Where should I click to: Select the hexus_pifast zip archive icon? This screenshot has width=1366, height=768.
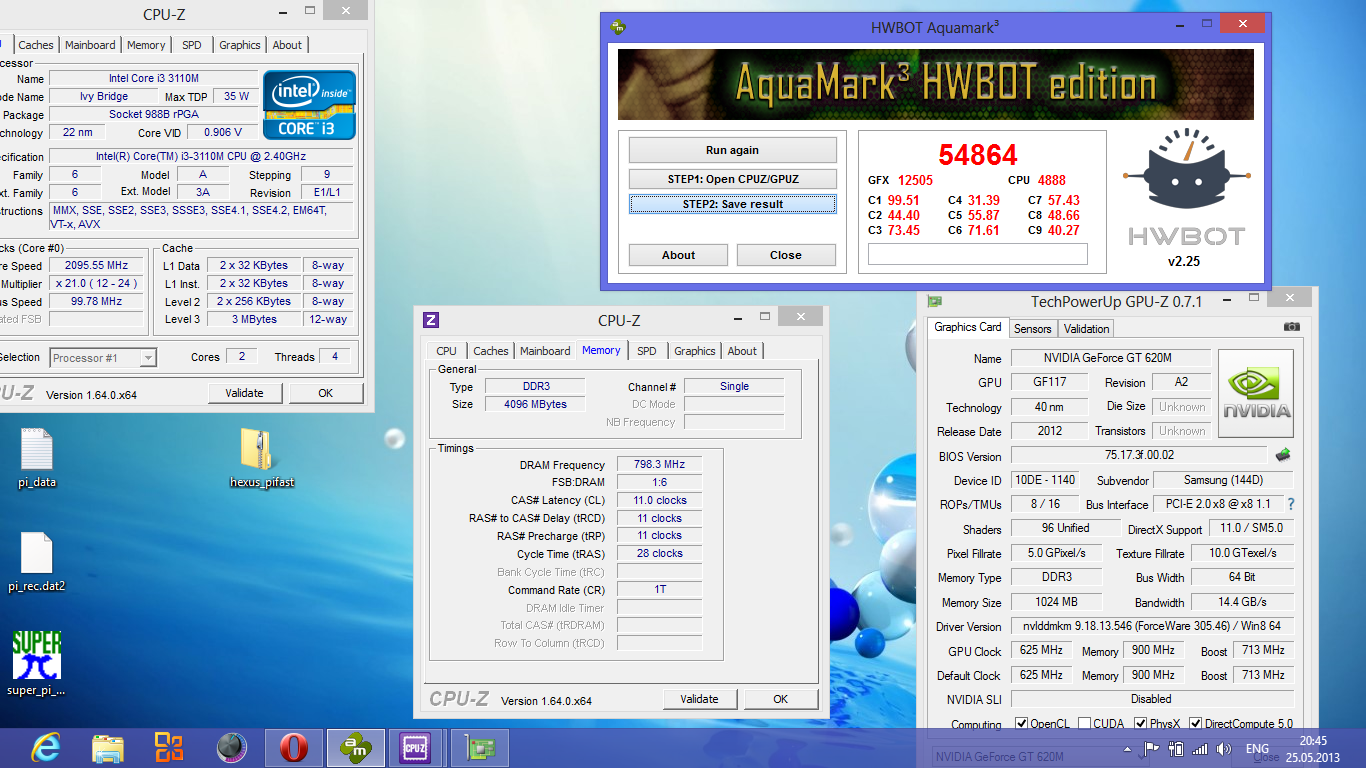(x=262, y=458)
